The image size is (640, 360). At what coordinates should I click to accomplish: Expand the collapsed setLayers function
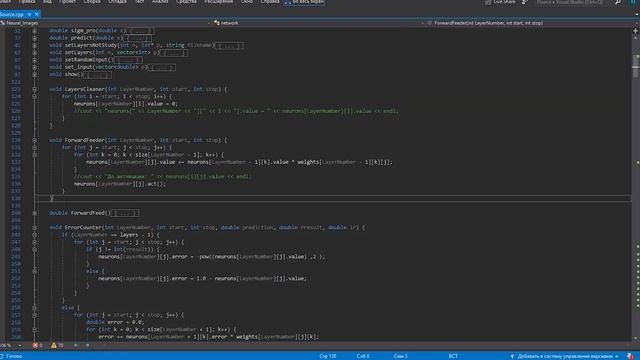pos(35,53)
